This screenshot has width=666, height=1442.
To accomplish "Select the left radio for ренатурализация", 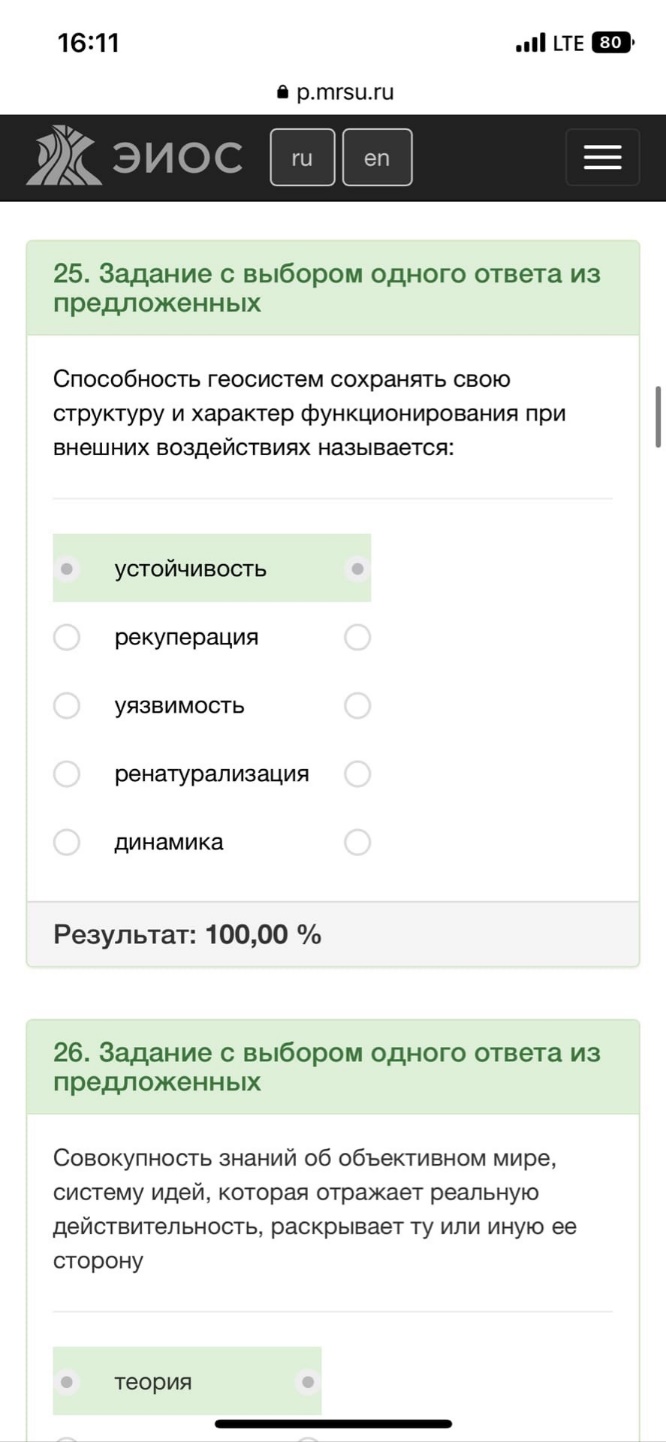I will pos(67,774).
